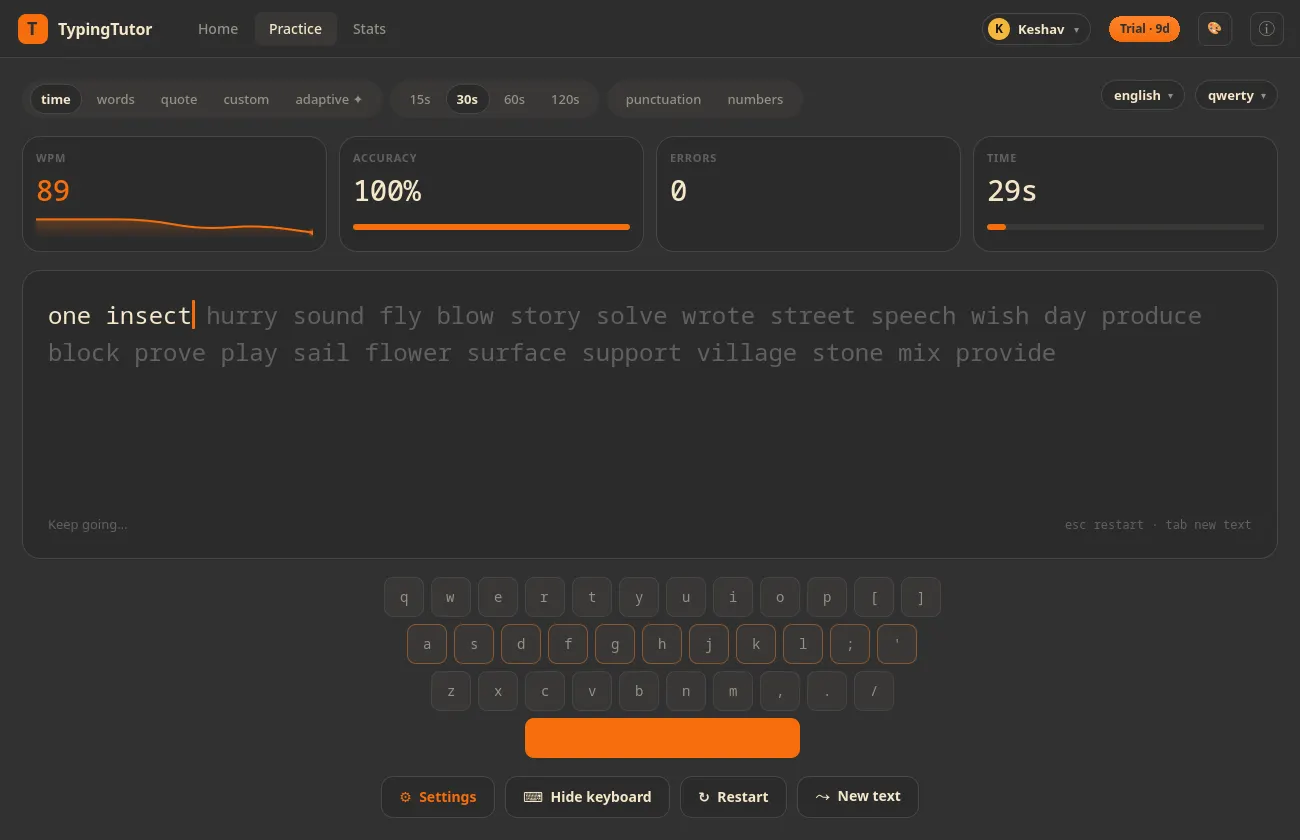Click the 'u' key on keyboard
Screen dimensions: 1300x840
point(686,598)
